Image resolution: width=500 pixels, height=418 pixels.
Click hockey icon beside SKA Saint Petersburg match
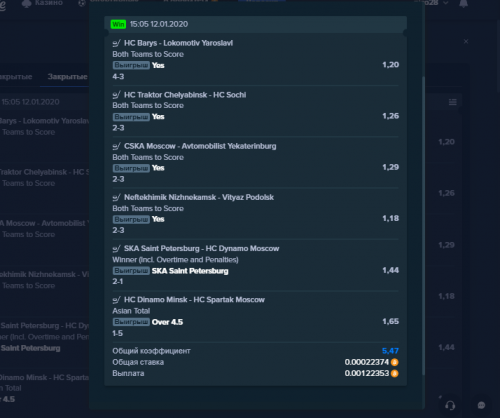point(116,249)
